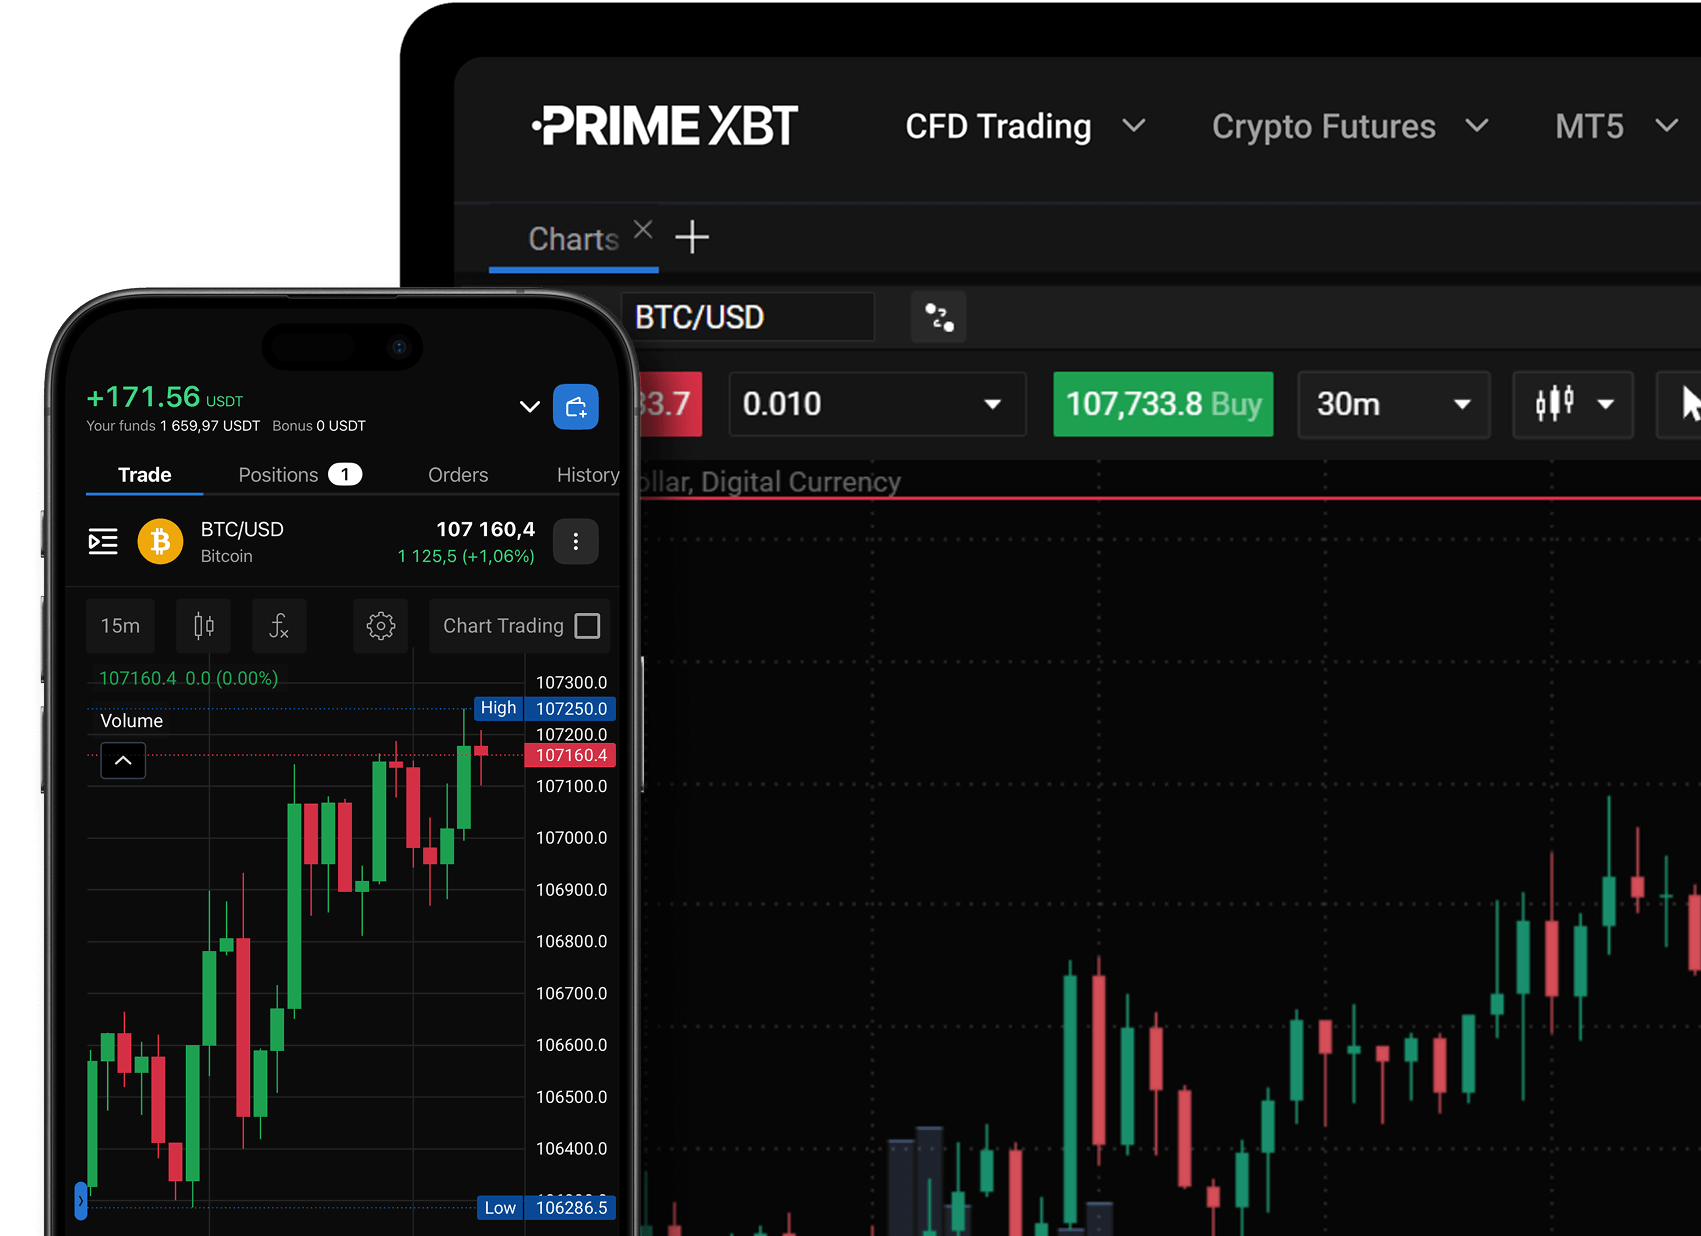Open the order book icon beside BTC/USD on phone
Viewport: 1701px width, 1236px height.
tap(103, 541)
